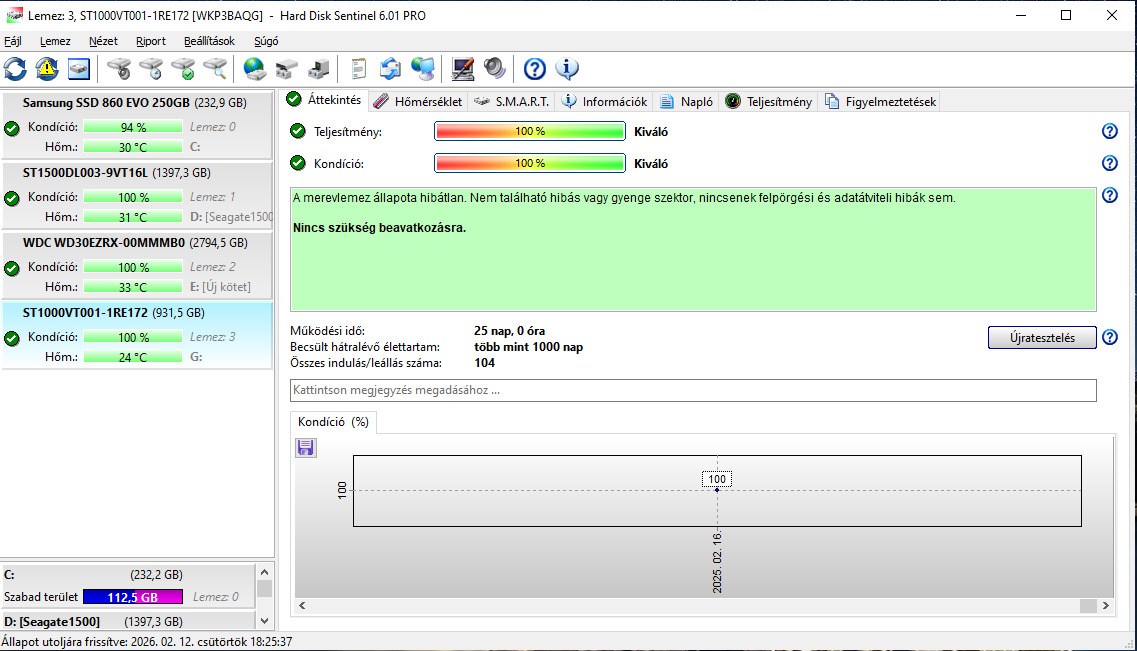Click the value '25 nap, 0 óra'
Image resolution: width=1137 pixels, height=651 pixels.
tap(509, 331)
